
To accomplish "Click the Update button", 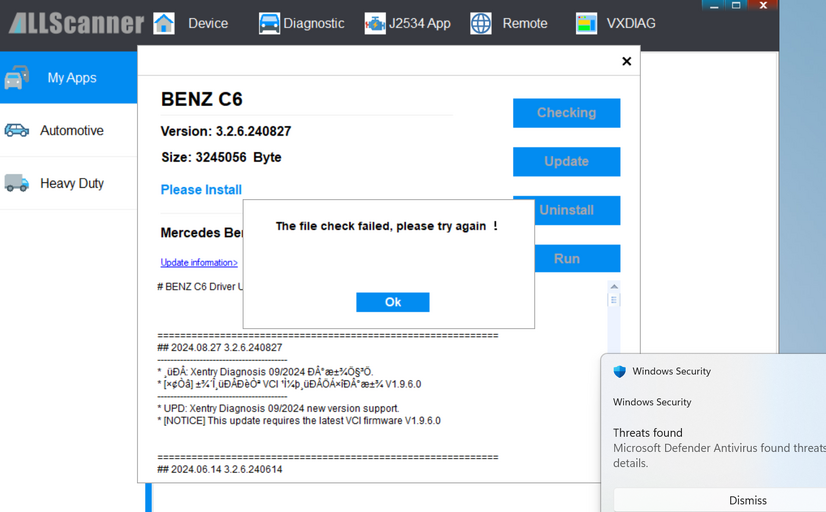I will [x=566, y=161].
